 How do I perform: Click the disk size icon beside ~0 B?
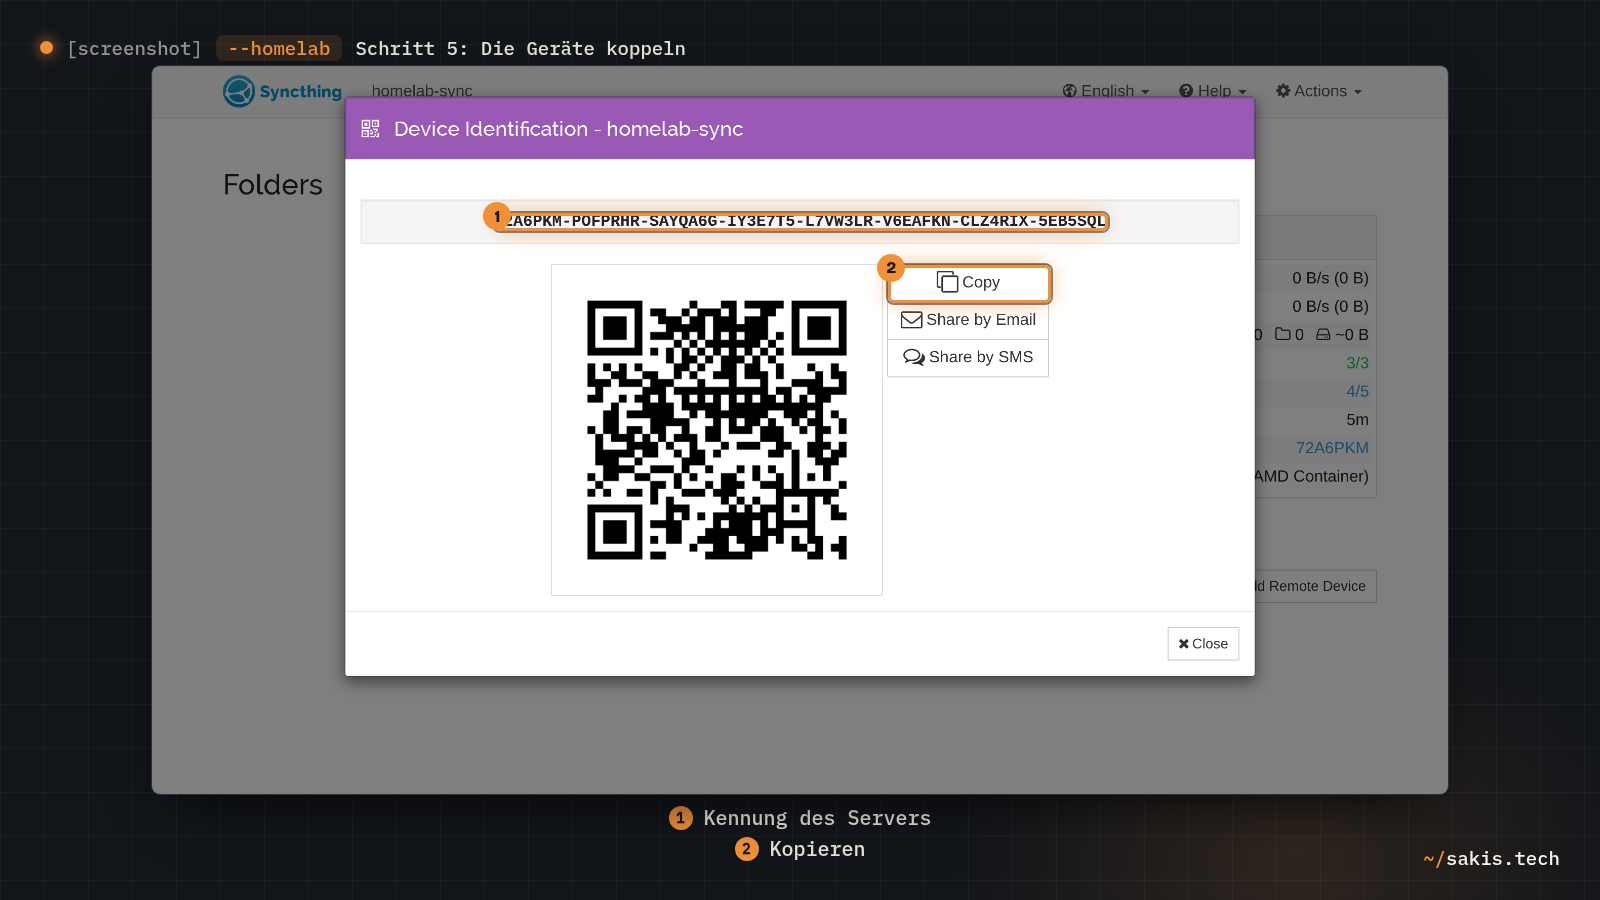point(1323,334)
